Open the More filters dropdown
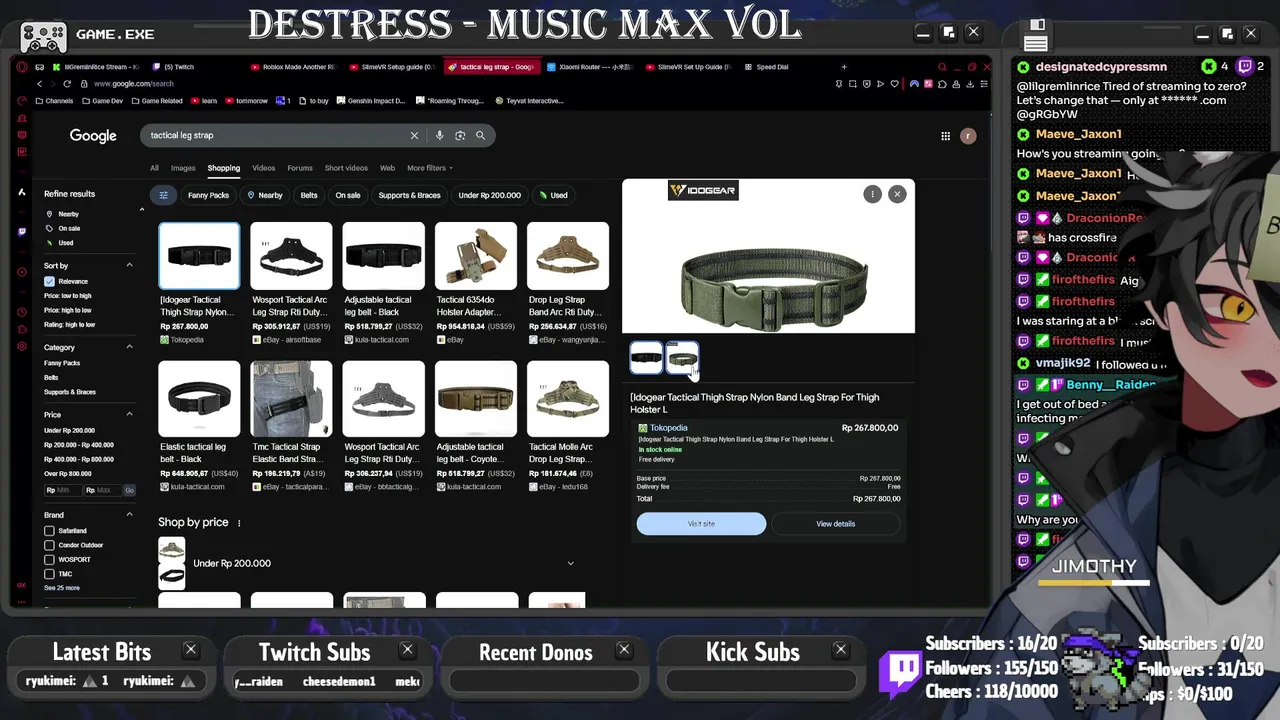 click(429, 168)
